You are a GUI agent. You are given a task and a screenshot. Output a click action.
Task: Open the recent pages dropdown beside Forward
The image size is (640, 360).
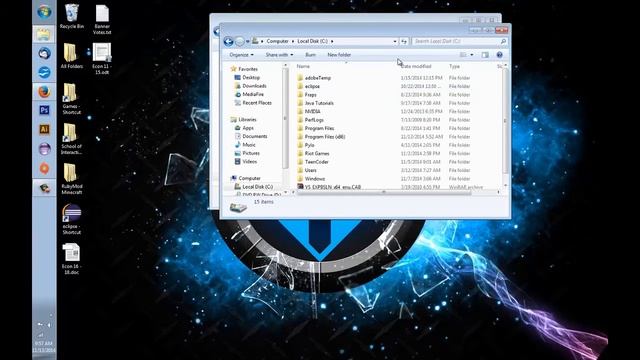pos(248,41)
